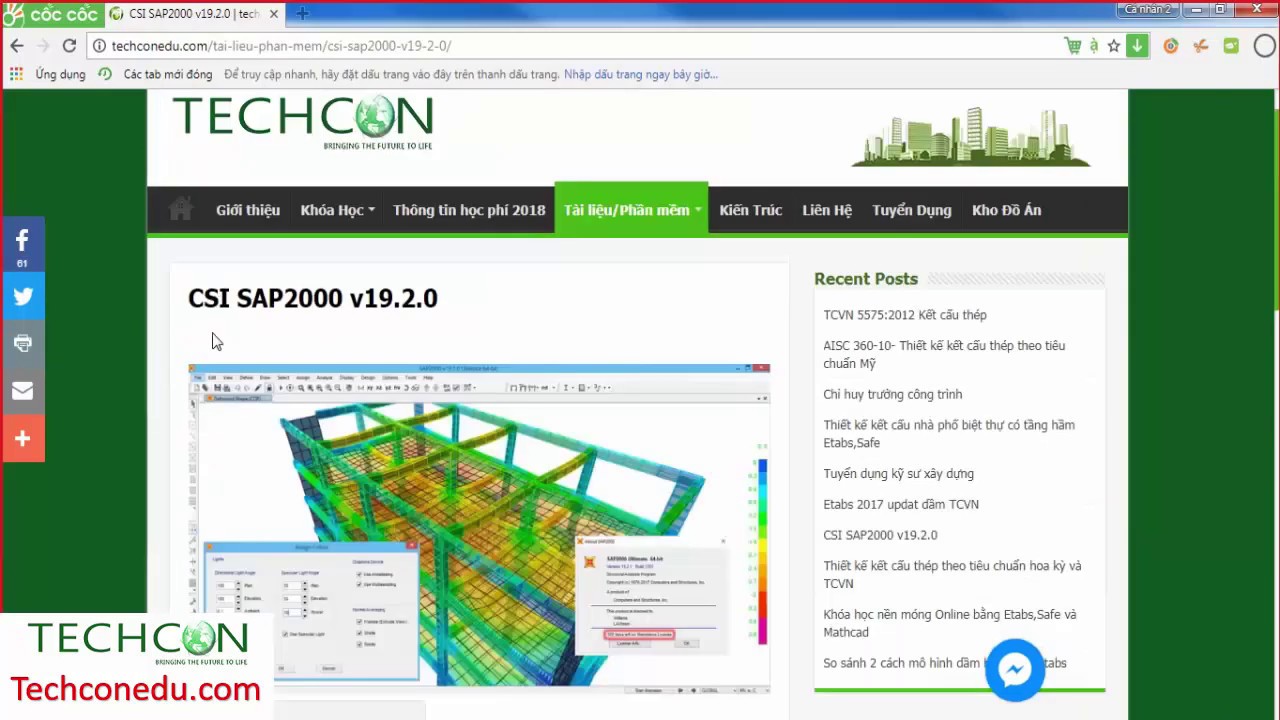
Task: Share on Facebook sidebar button
Action: coord(22,245)
